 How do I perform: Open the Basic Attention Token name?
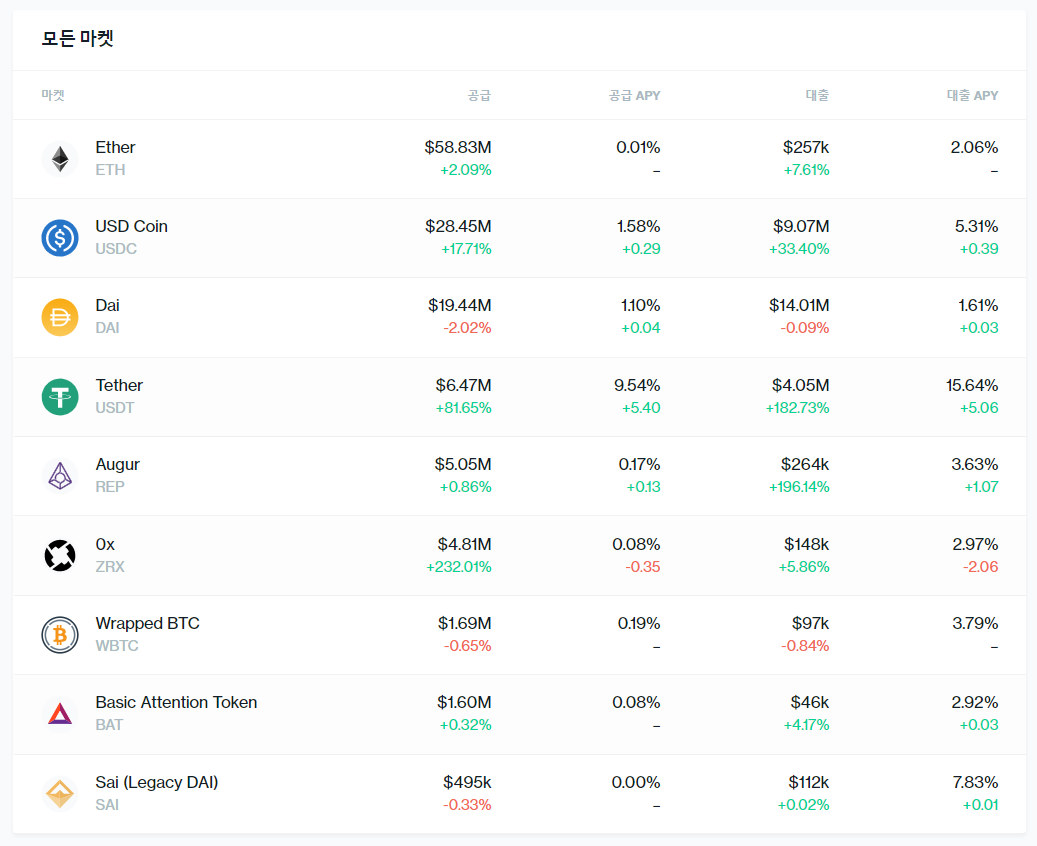pyautogui.click(x=176, y=702)
